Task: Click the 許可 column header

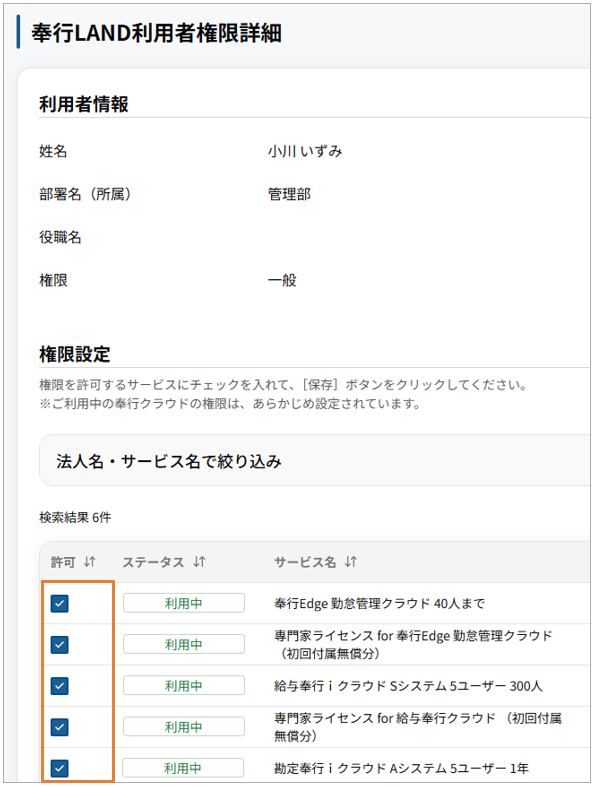Action: click(x=63, y=562)
